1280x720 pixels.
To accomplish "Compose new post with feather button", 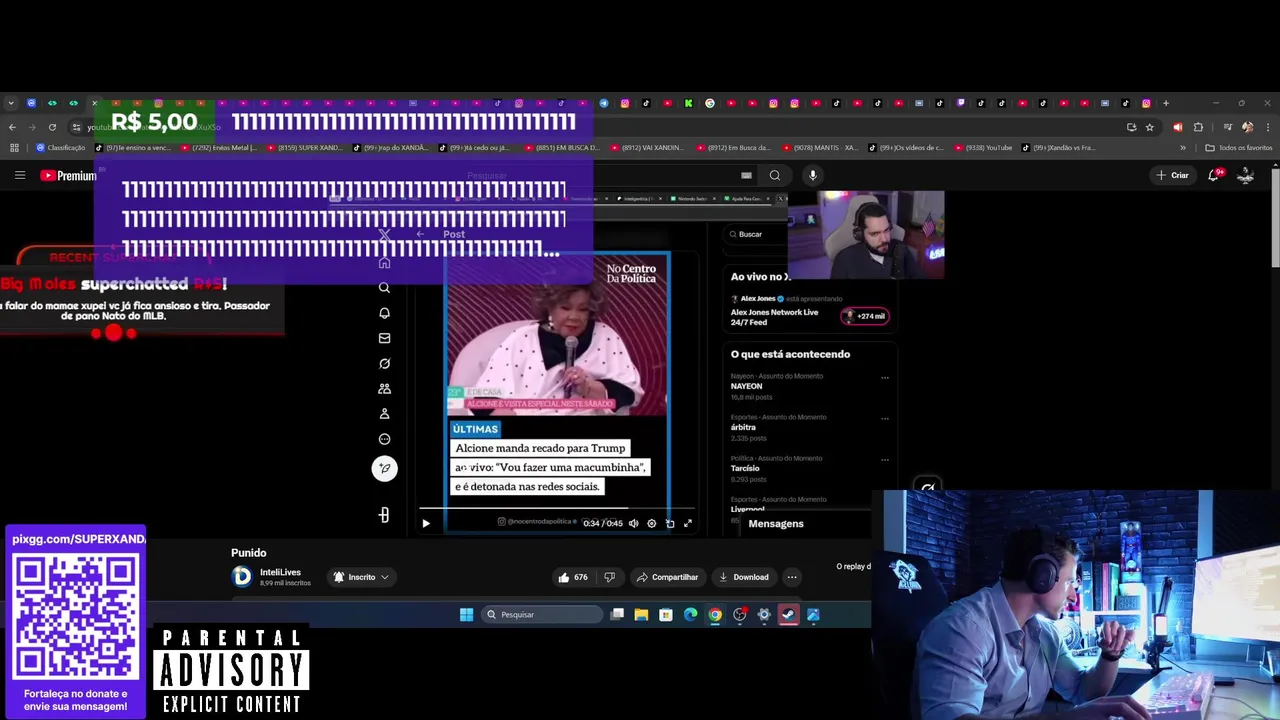I will (x=384, y=468).
